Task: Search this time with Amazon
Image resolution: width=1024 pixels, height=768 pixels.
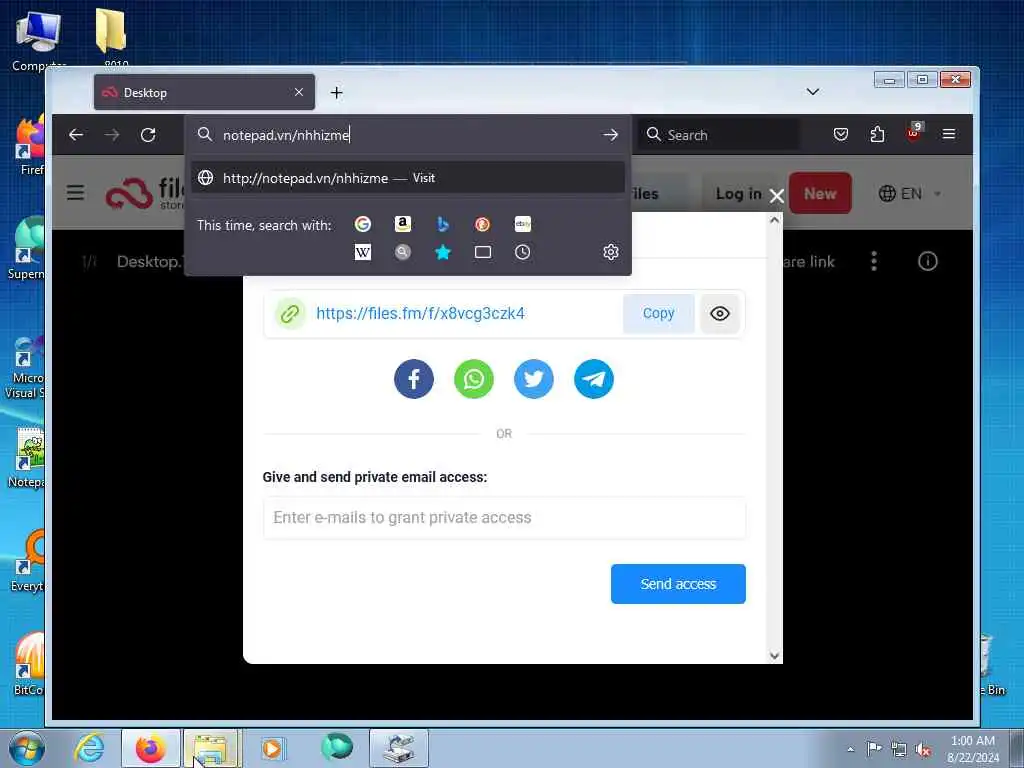Action: pos(403,224)
